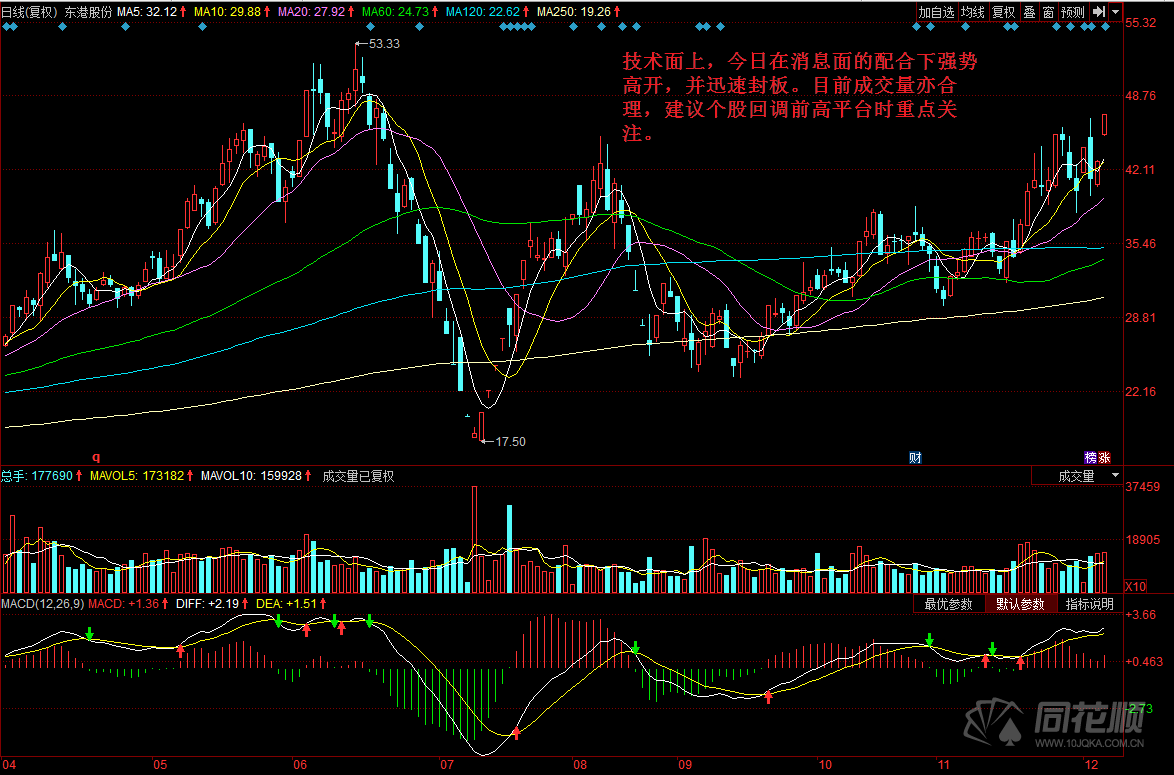The height and width of the screenshot is (775, 1174).
Task: Select the 最优参数 tab
Action: point(948,604)
